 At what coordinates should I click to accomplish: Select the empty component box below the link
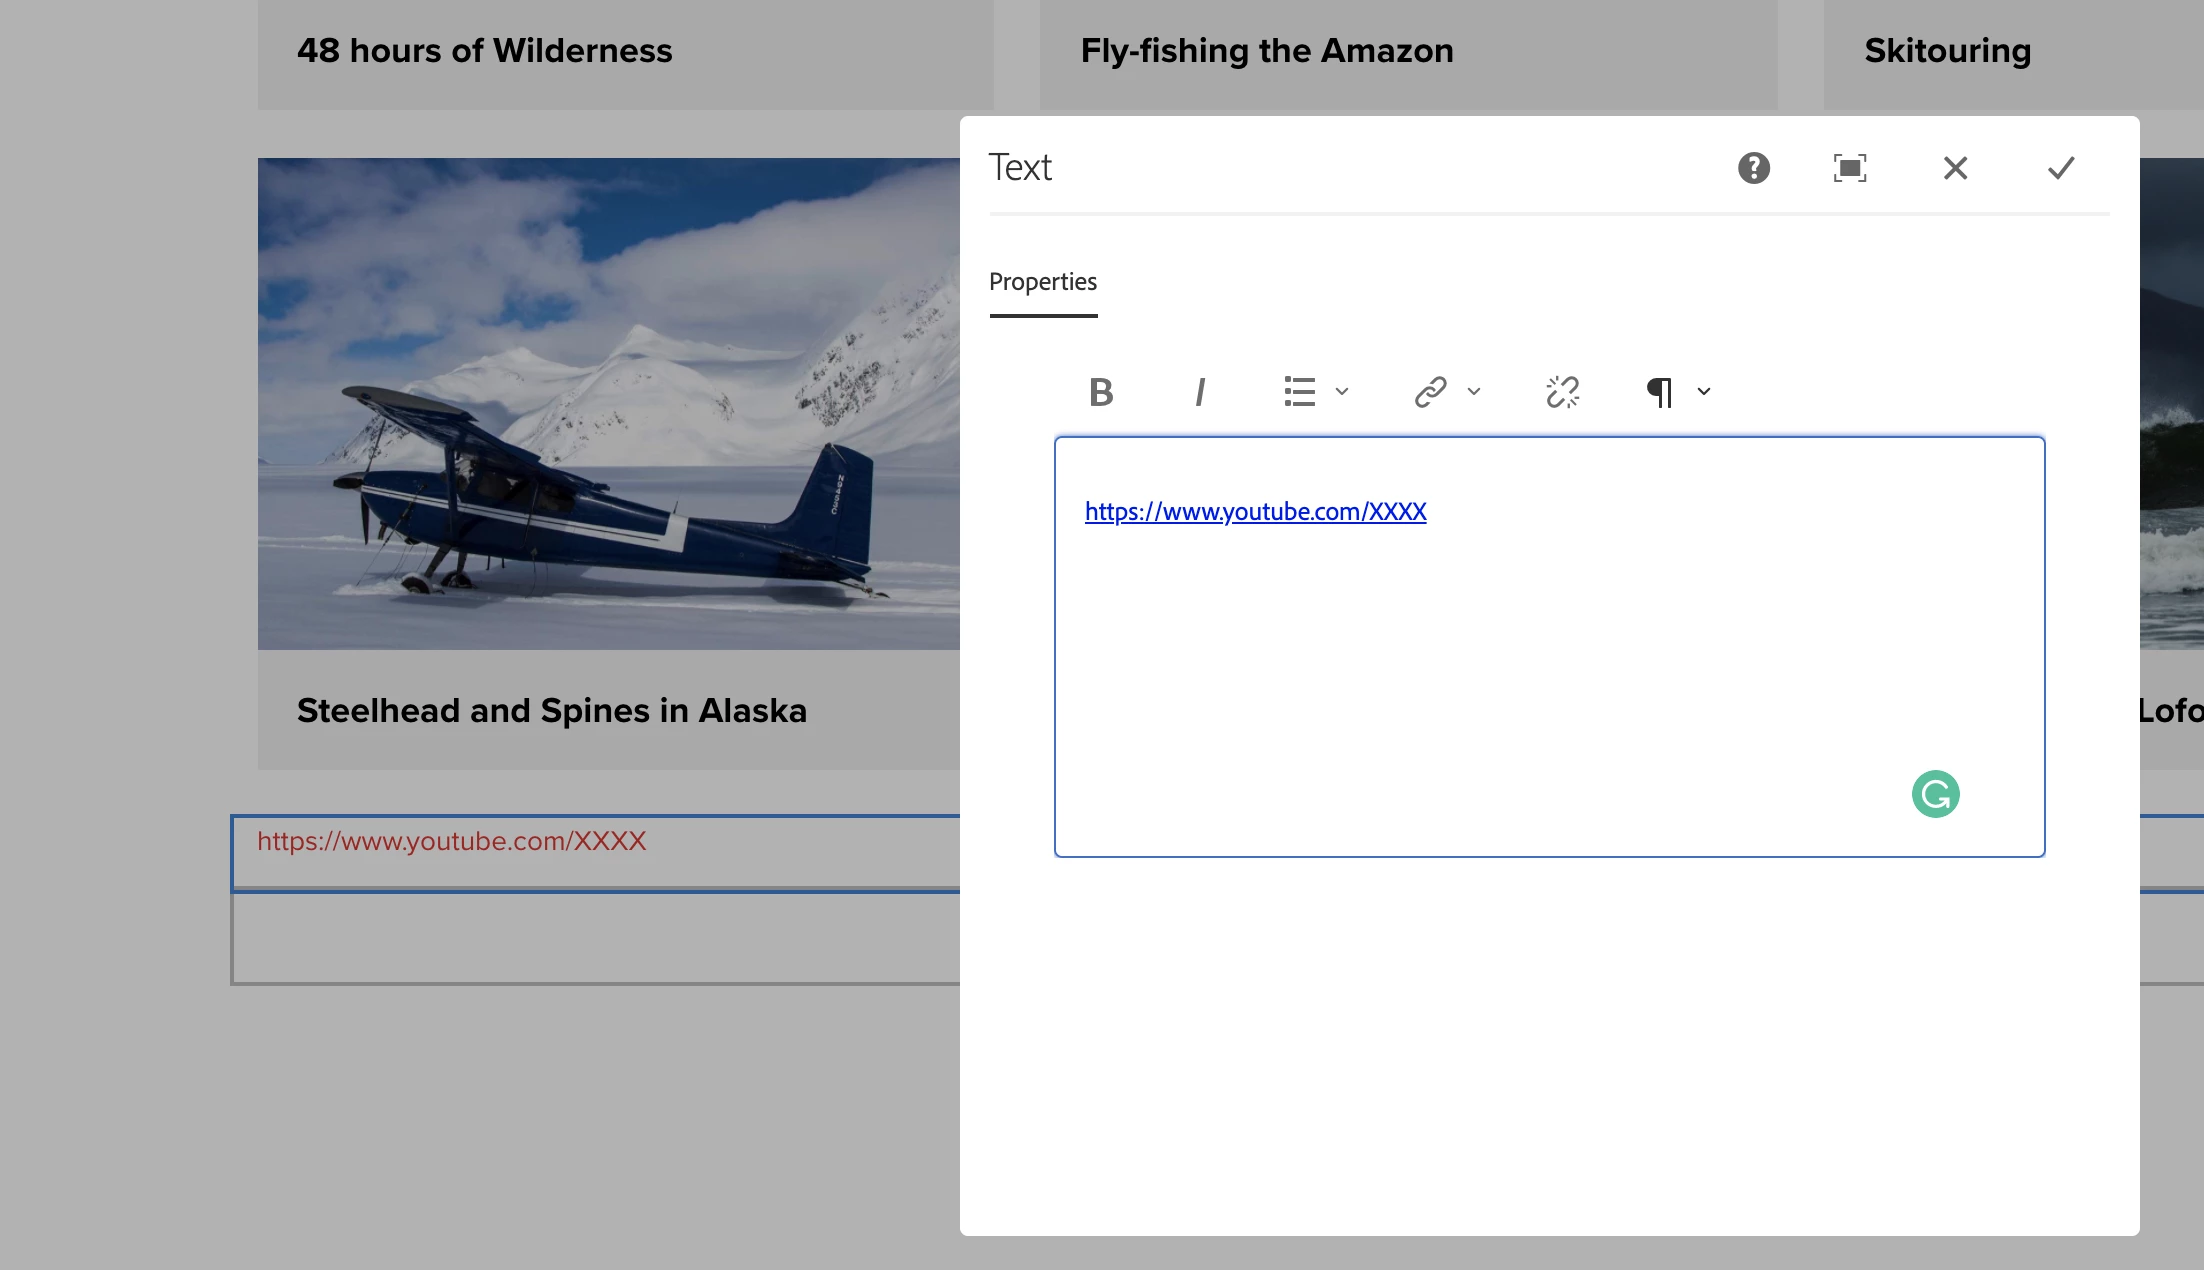coord(596,938)
